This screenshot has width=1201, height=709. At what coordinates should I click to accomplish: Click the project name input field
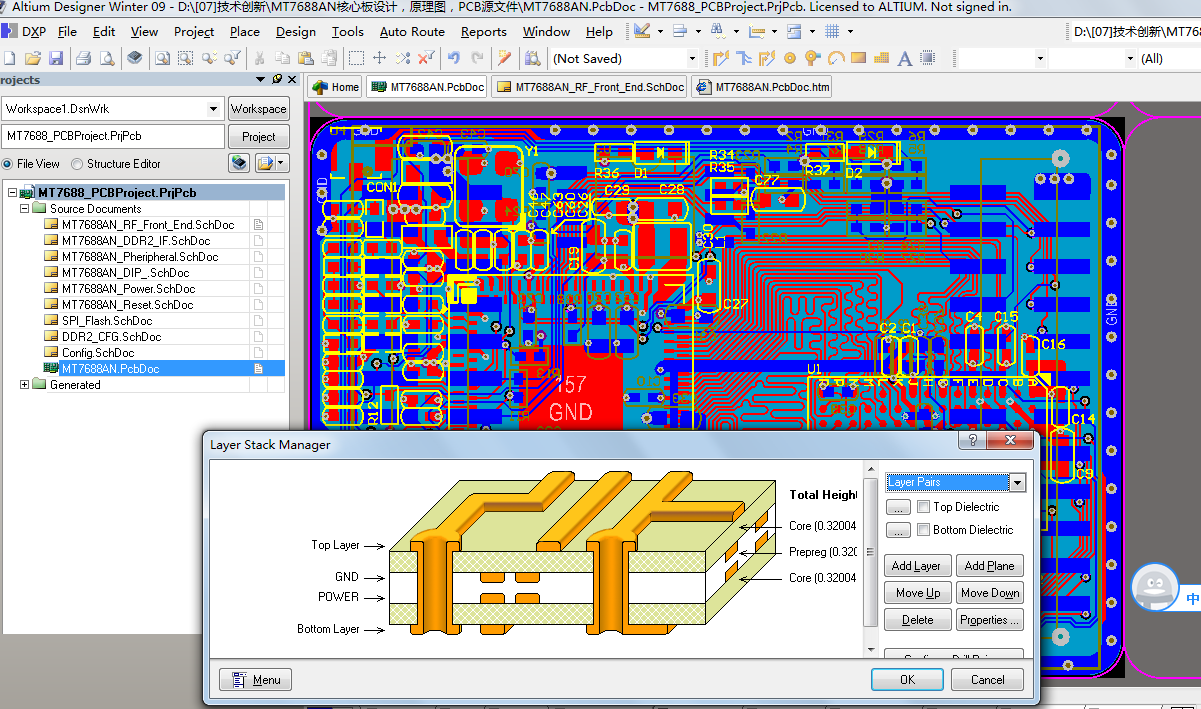pos(113,136)
